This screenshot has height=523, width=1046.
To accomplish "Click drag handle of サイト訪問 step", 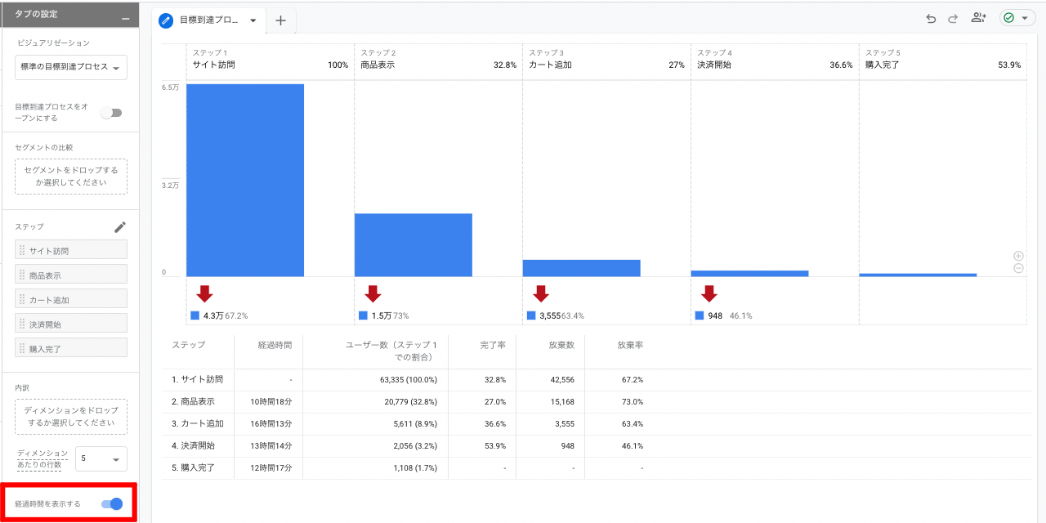I will point(22,251).
